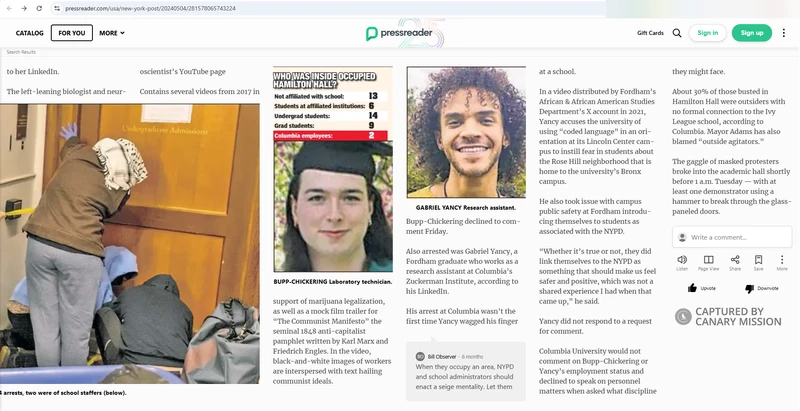Click commenter name Bill Observer
800x411 pixels.
pos(442,356)
